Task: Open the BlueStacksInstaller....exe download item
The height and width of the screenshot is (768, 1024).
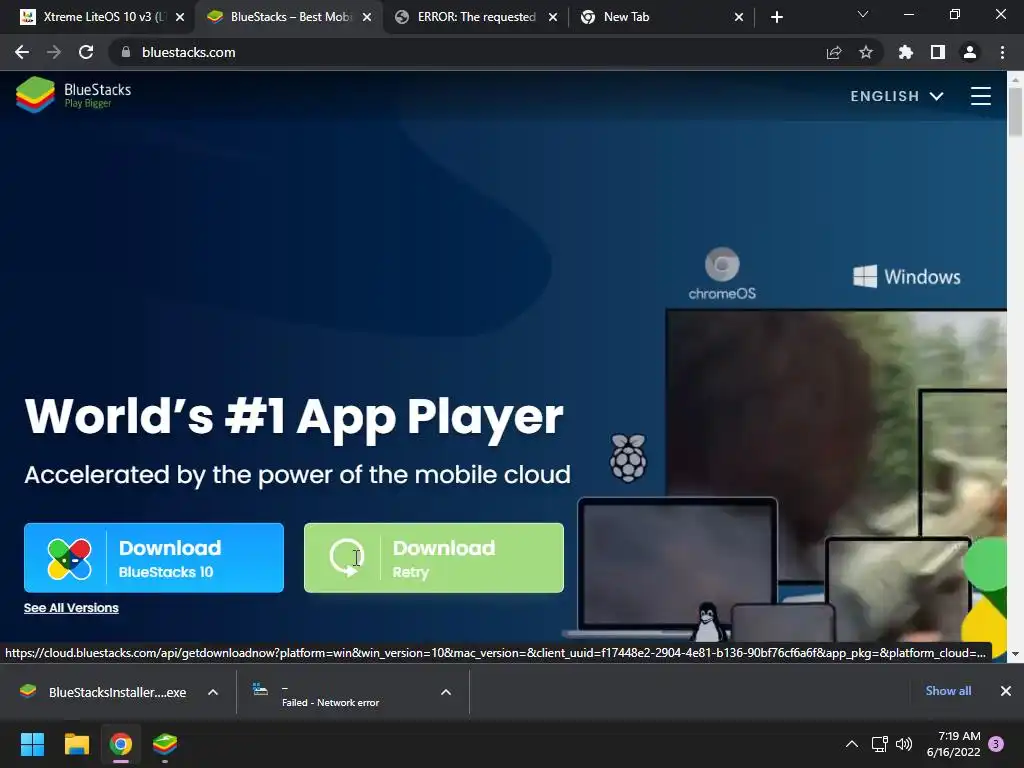Action: coord(103,692)
